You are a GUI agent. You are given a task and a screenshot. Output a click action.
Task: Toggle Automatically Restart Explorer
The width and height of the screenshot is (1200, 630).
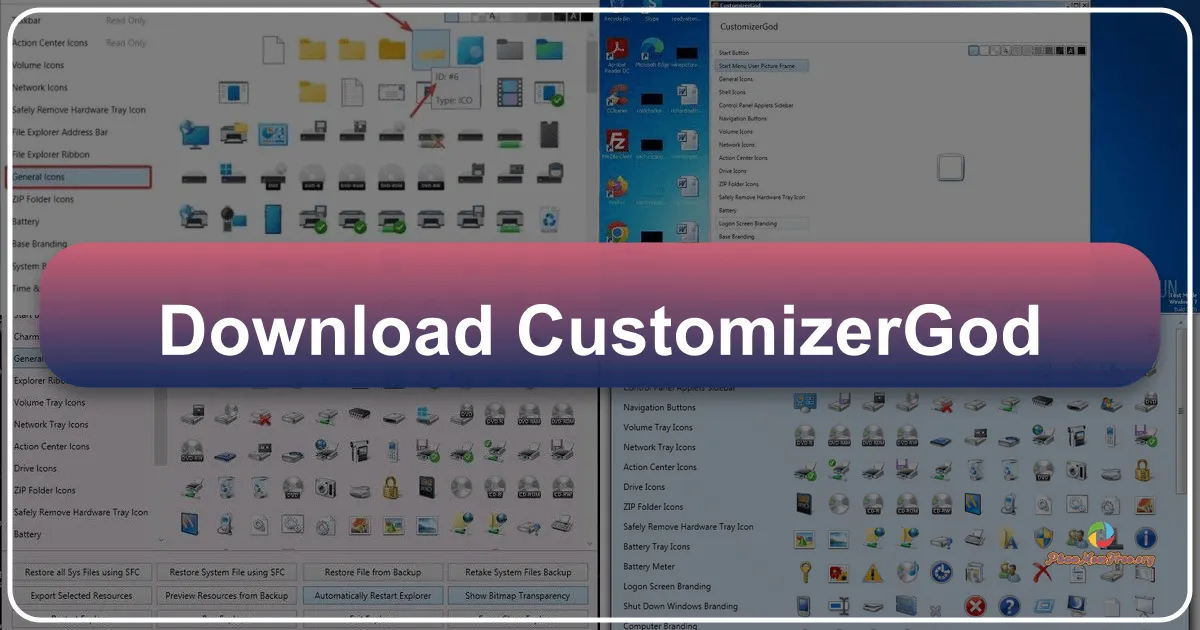[x=373, y=595]
